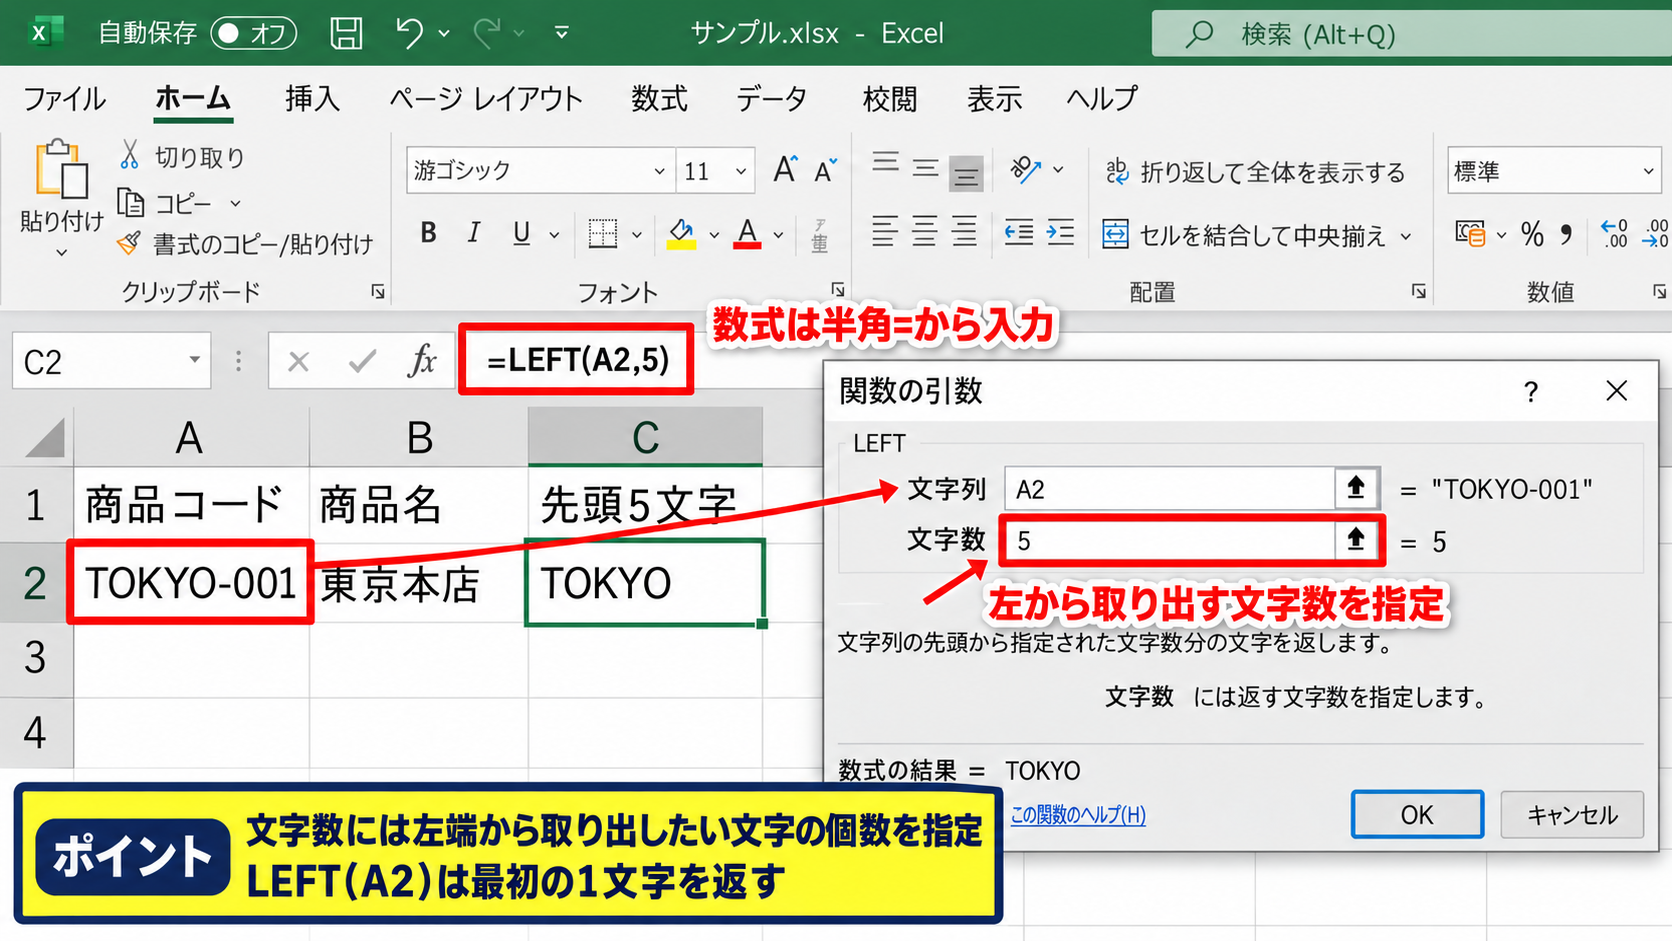
Task: Switch to the Data (データ) tab
Action: pos(772,98)
